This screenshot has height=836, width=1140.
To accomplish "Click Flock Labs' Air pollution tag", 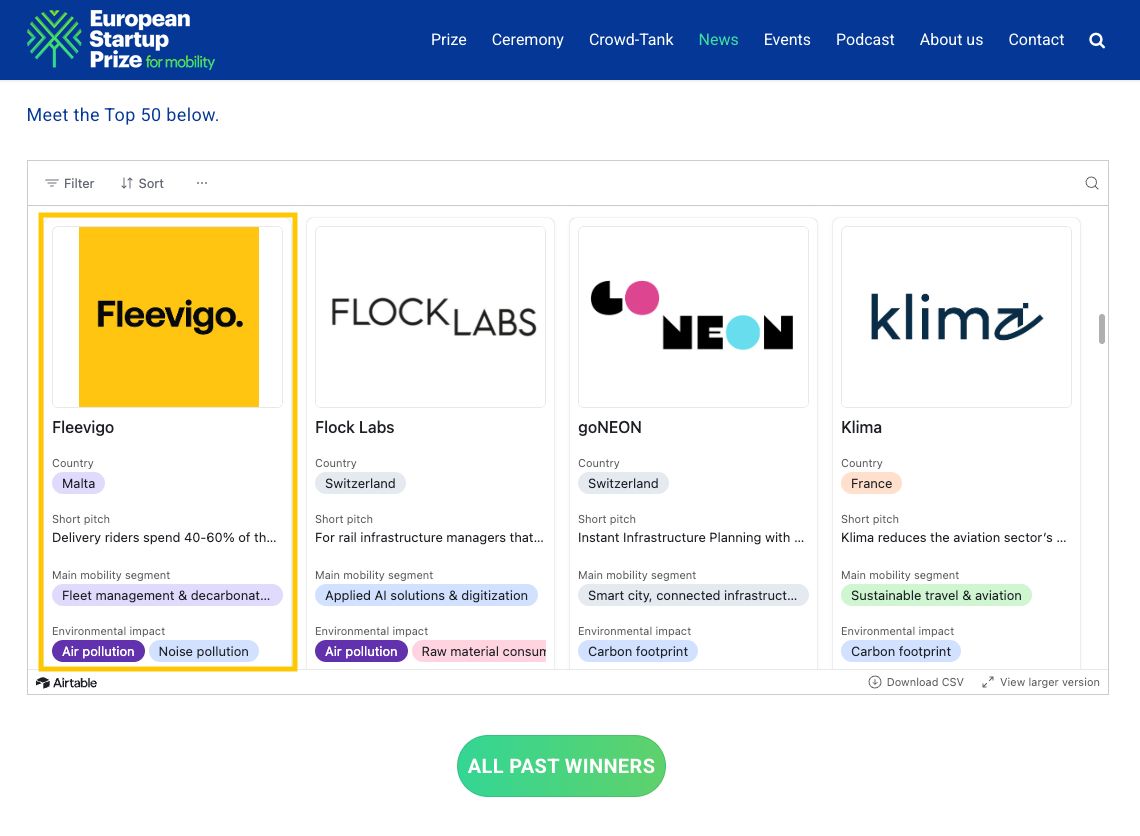I will 361,651.
